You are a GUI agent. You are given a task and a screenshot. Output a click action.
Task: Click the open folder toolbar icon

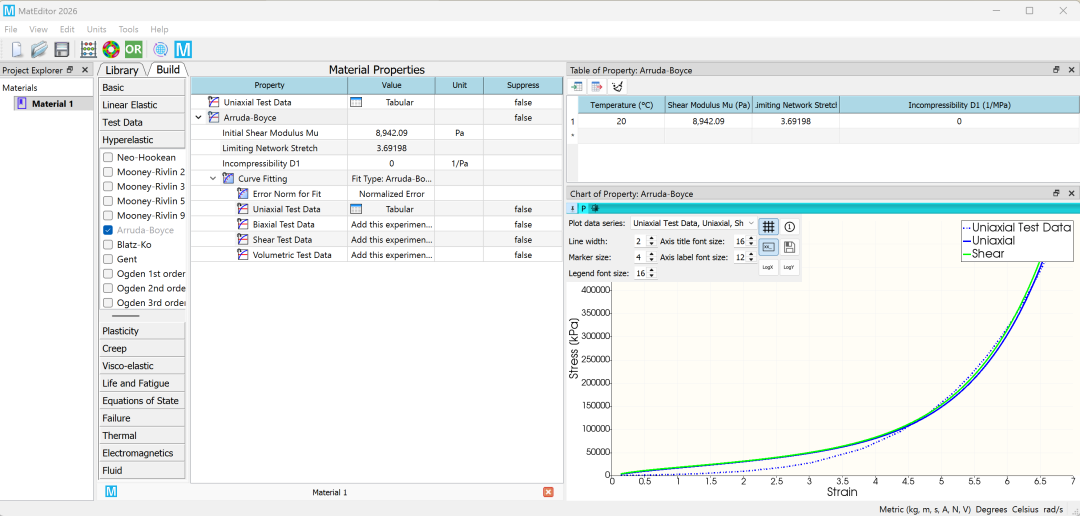[x=39, y=50]
